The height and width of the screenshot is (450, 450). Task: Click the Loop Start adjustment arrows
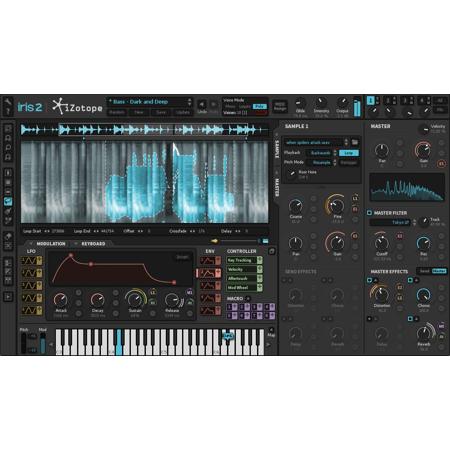47,231
